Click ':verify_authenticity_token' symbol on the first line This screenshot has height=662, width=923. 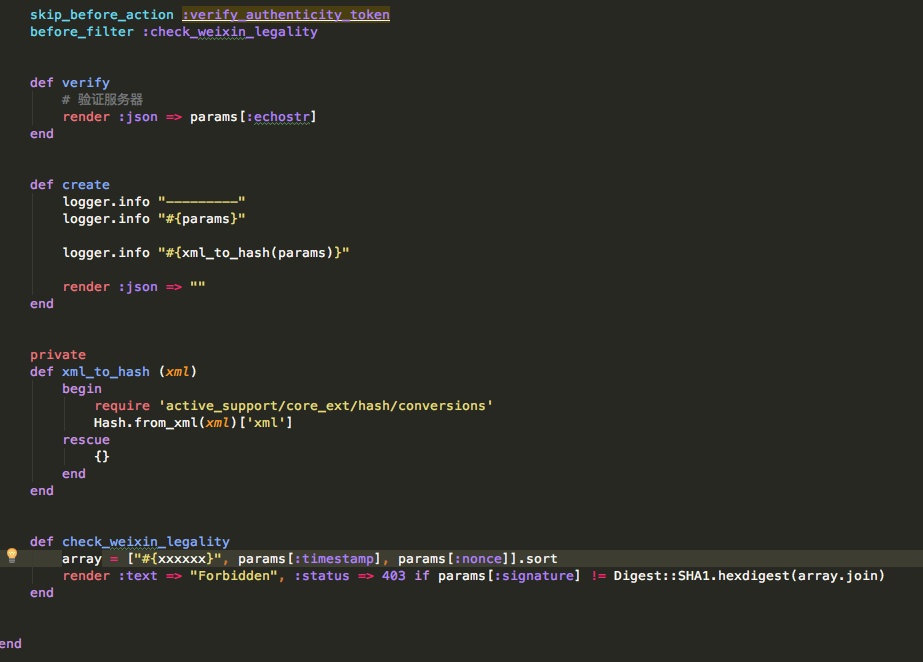pyautogui.click(x=286, y=15)
